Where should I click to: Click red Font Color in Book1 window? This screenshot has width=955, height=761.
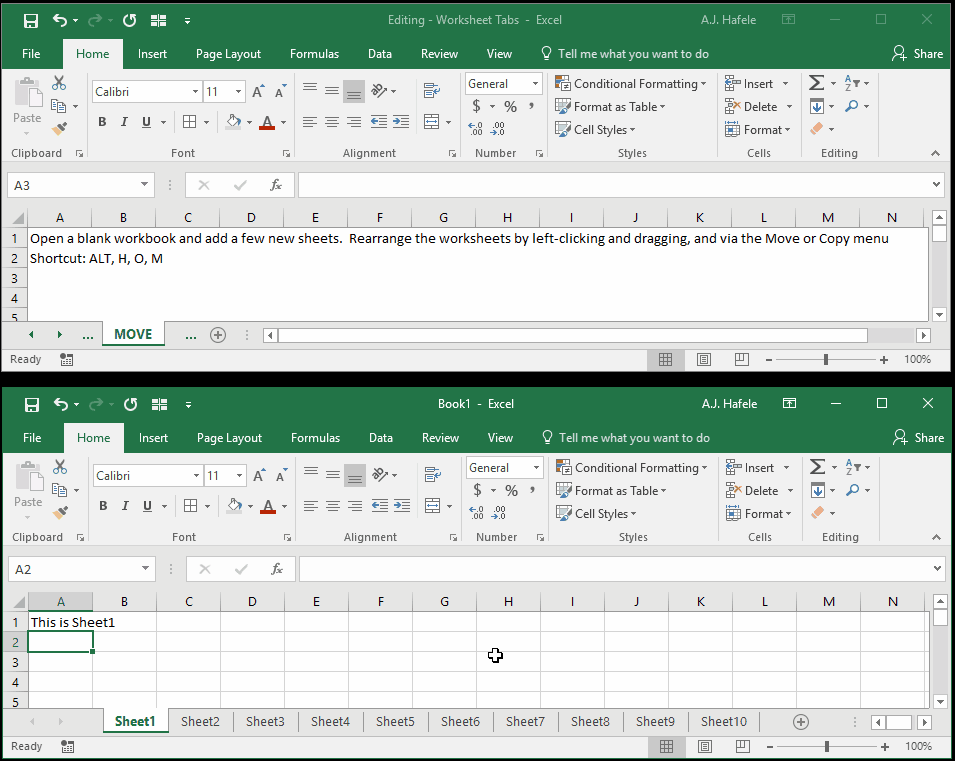[x=268, y=506]
